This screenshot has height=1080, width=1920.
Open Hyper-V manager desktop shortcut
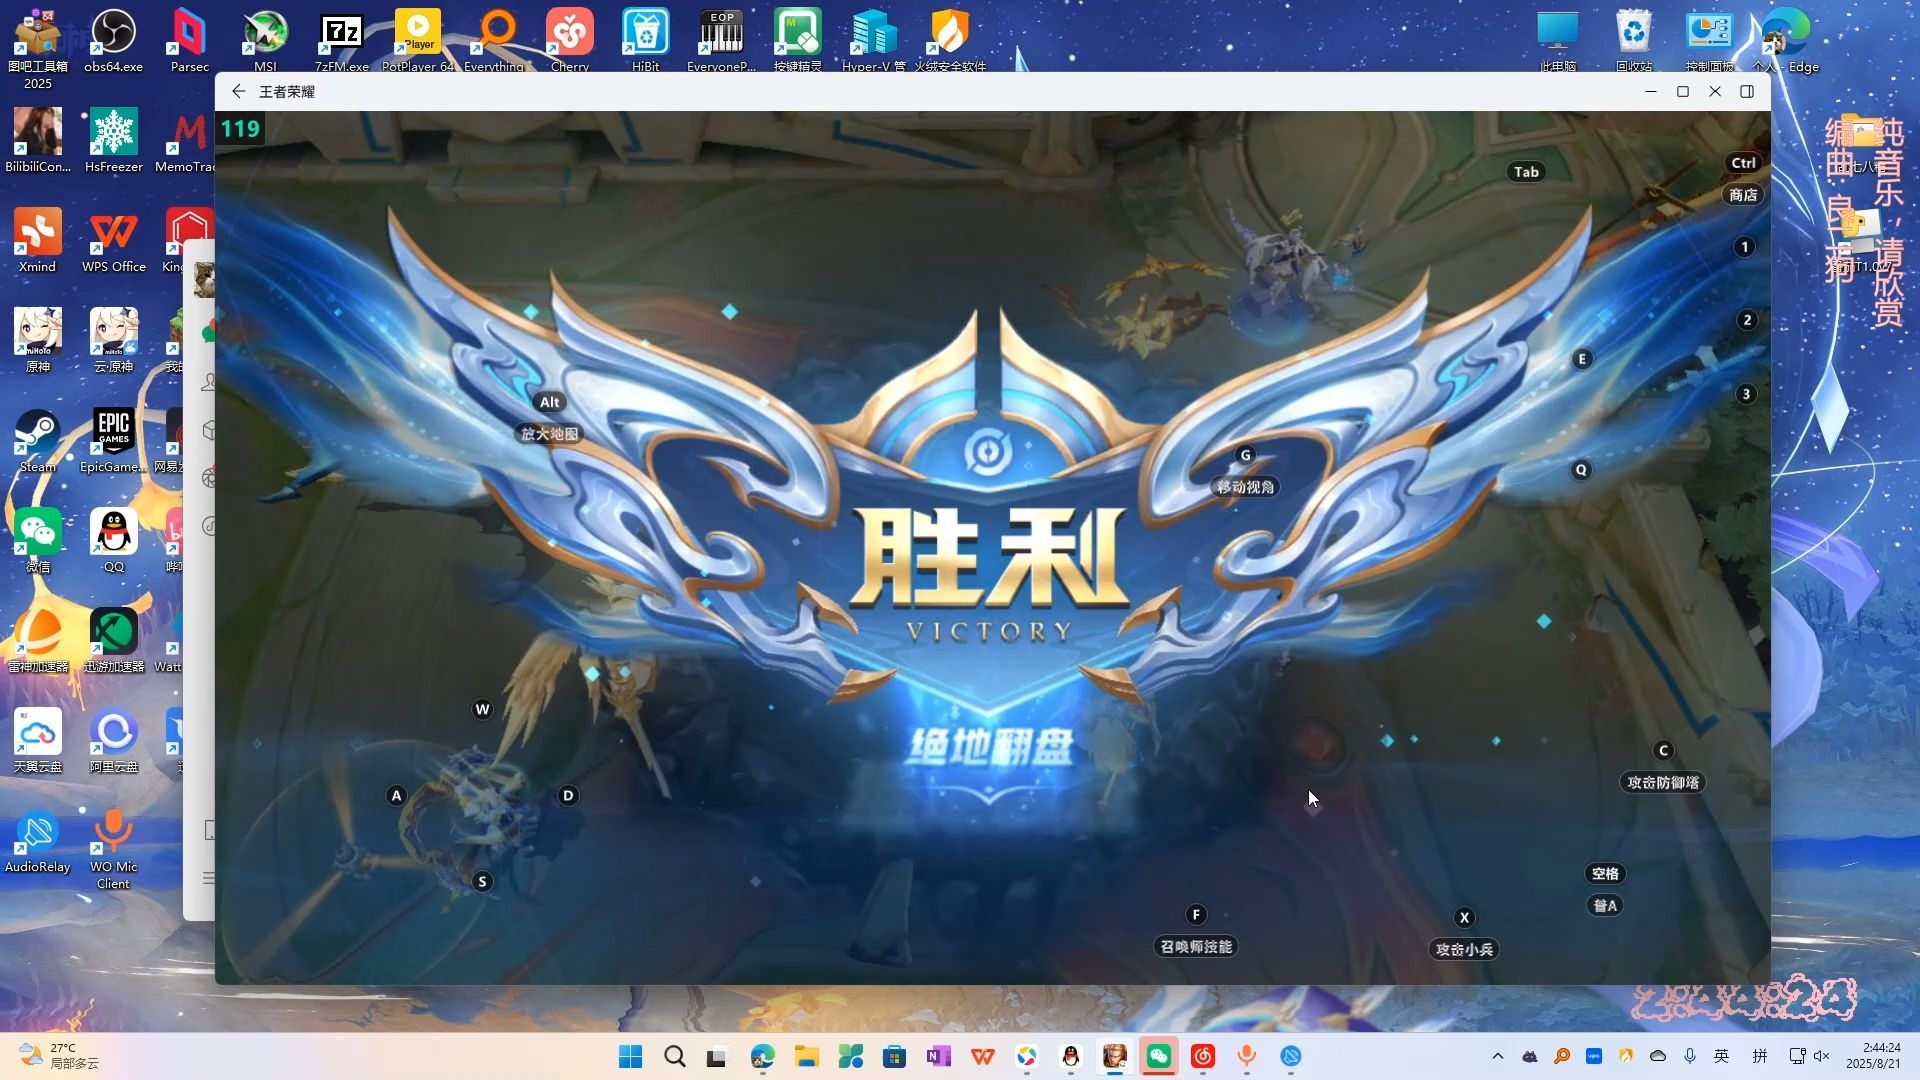[x=874, y=42]
